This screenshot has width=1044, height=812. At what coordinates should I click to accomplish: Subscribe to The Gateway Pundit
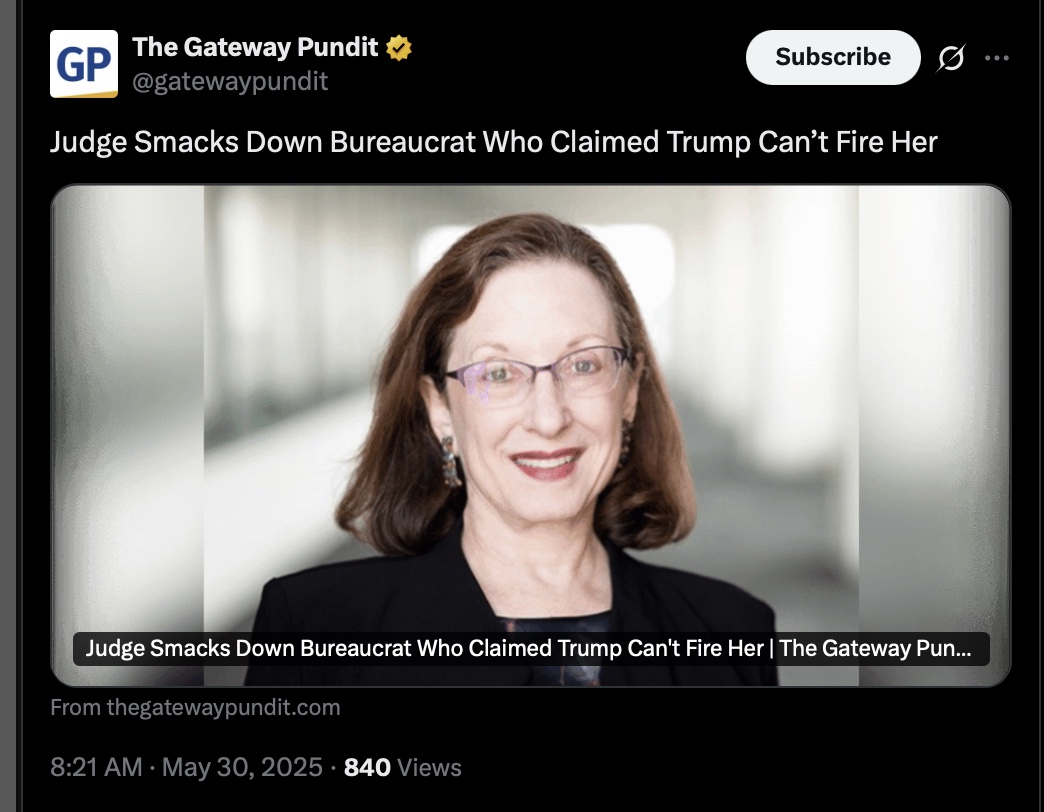tap(833, 57)
